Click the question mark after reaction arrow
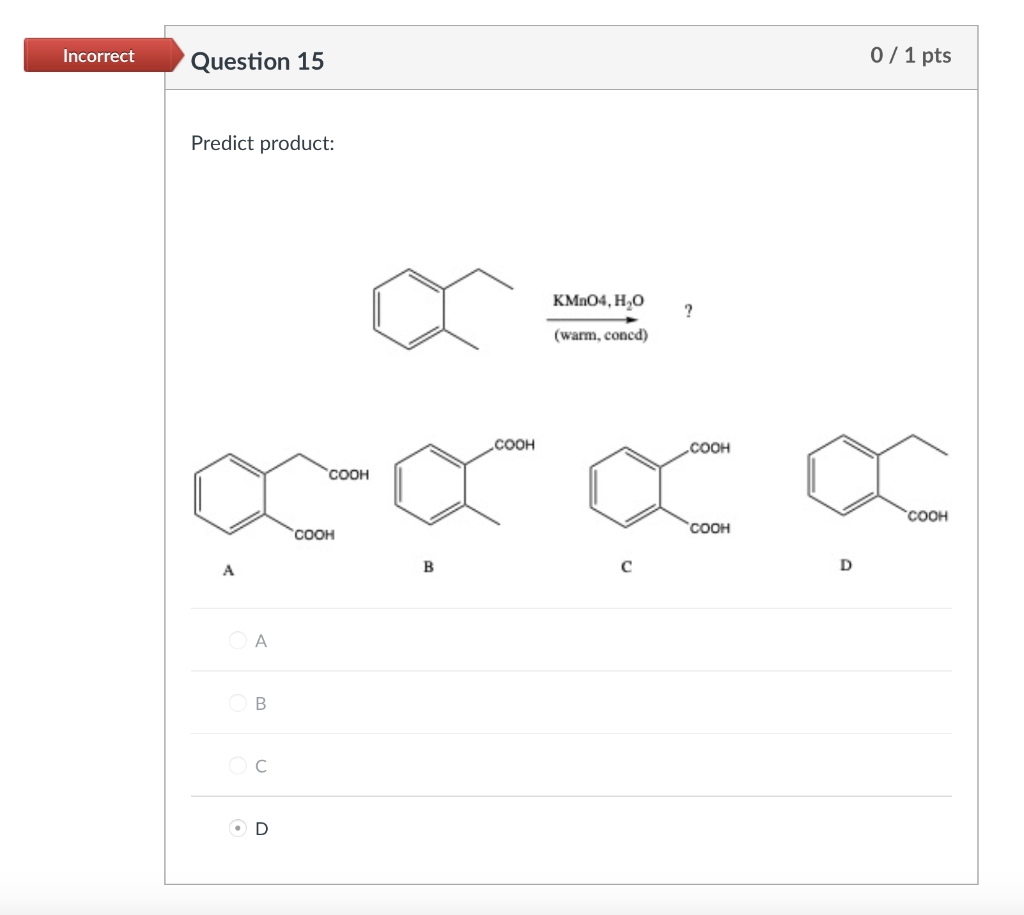Image resolution: width=1024 pixels, height=915 pixels. click(x=688, y=310)
